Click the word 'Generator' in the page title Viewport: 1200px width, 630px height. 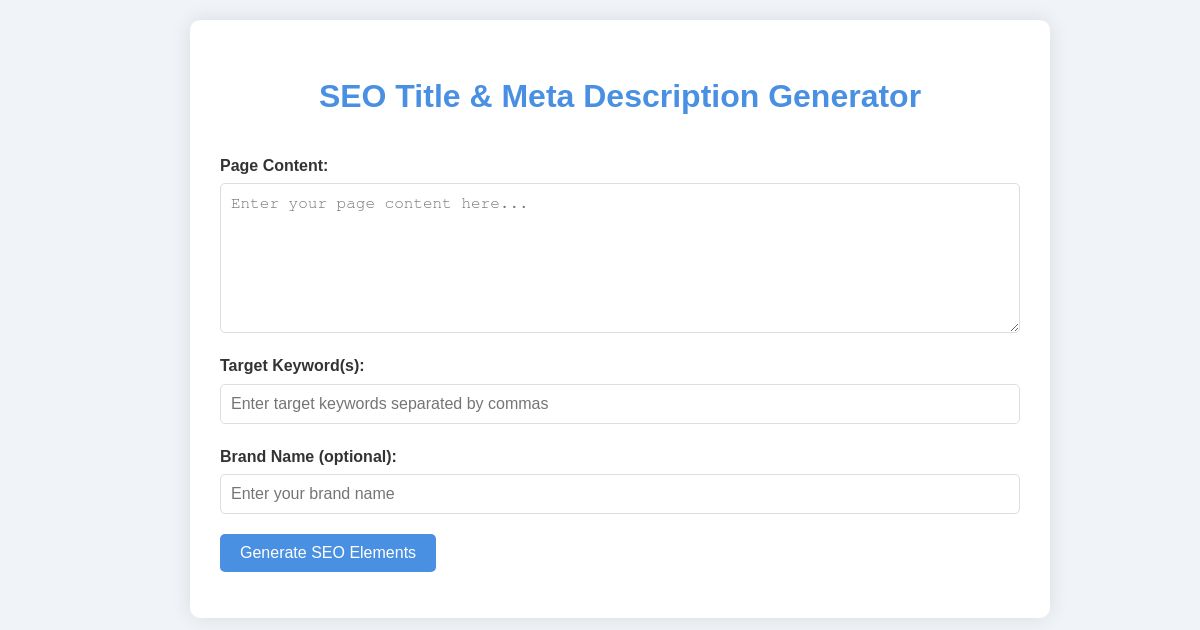(845, 96)
